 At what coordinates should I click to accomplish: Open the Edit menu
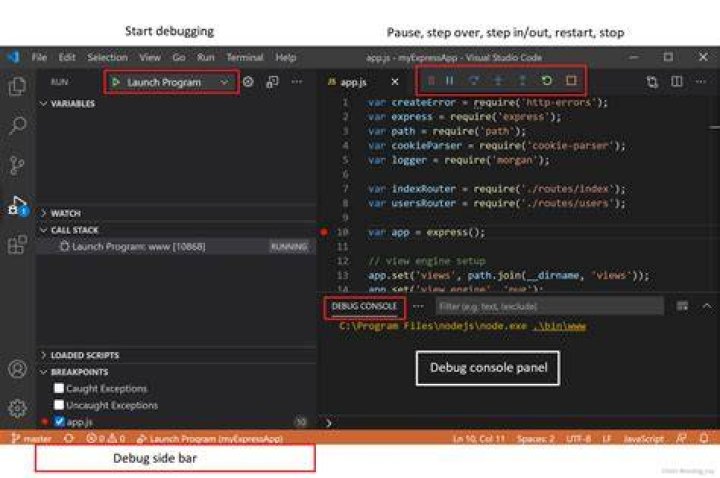point(67,57)
